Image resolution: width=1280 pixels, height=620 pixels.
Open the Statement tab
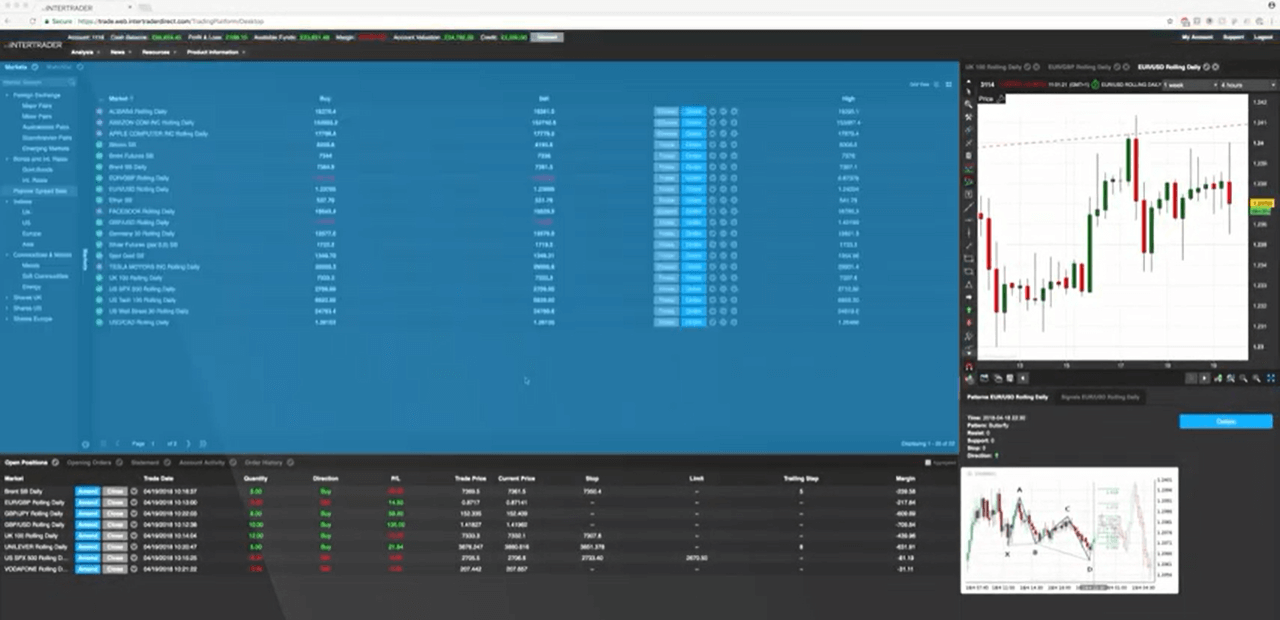coord(145,462)
